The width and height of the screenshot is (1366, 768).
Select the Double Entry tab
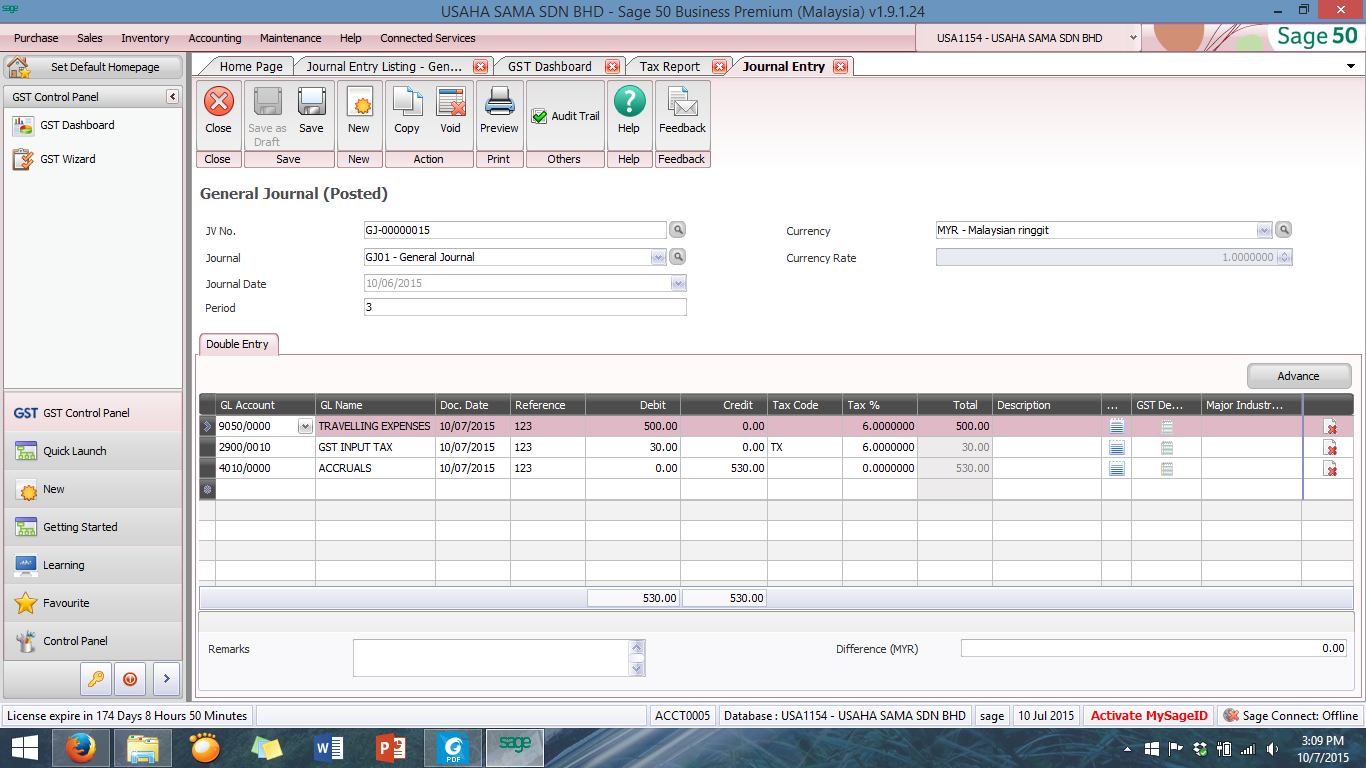pyautogui.click(x=237, y=344)
